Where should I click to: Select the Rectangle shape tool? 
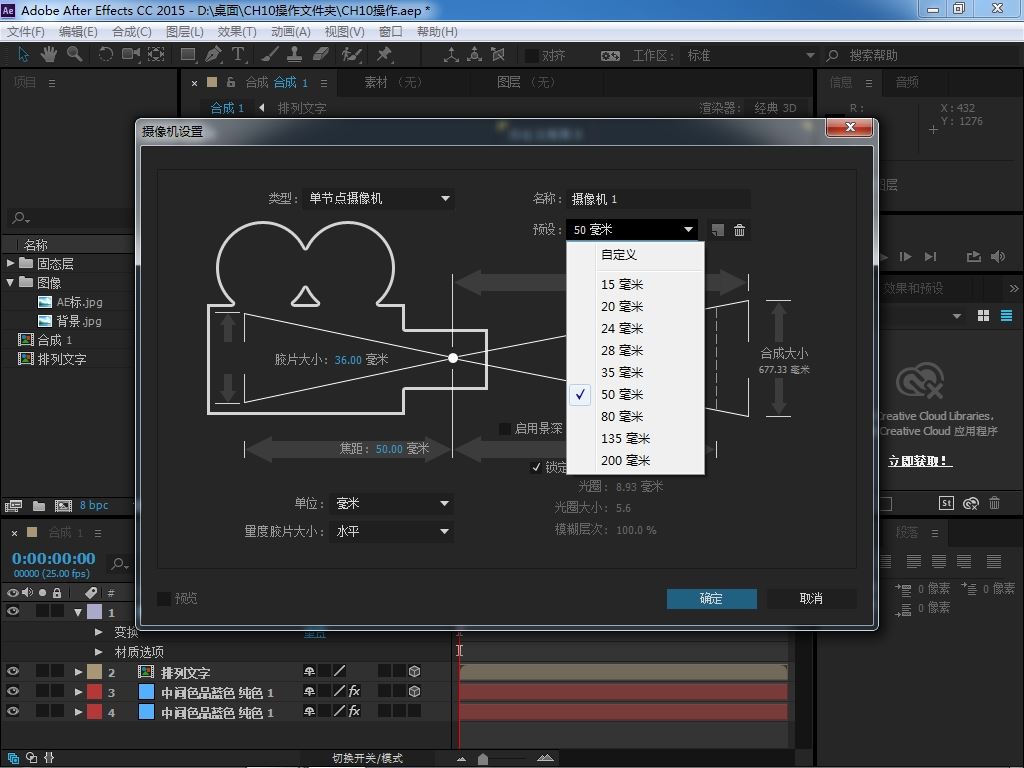pyautogui.click(x=187, y=55)
